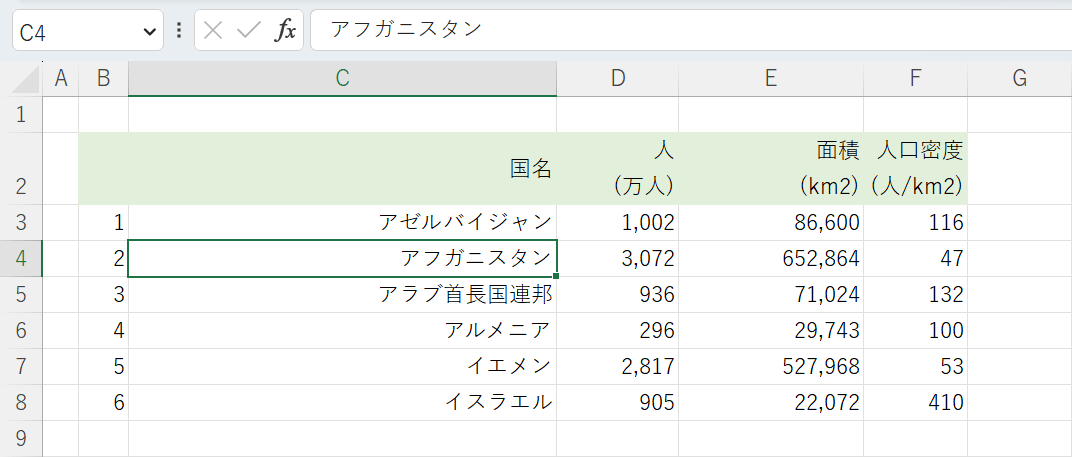Click the cell containing アゼルバイジャン
The height and width of the screenshot is (457, 1072).
click(342, 222)
